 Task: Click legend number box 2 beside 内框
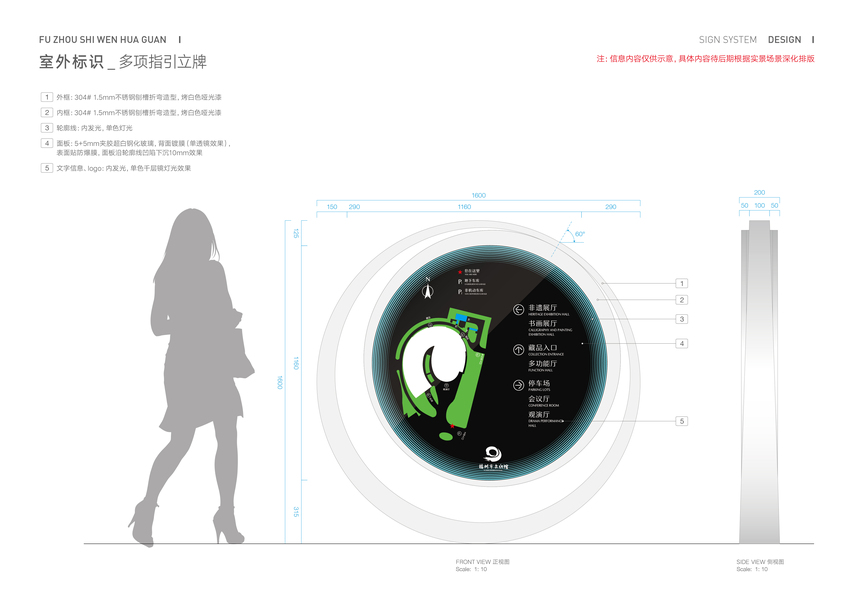(x=47, y=112)
